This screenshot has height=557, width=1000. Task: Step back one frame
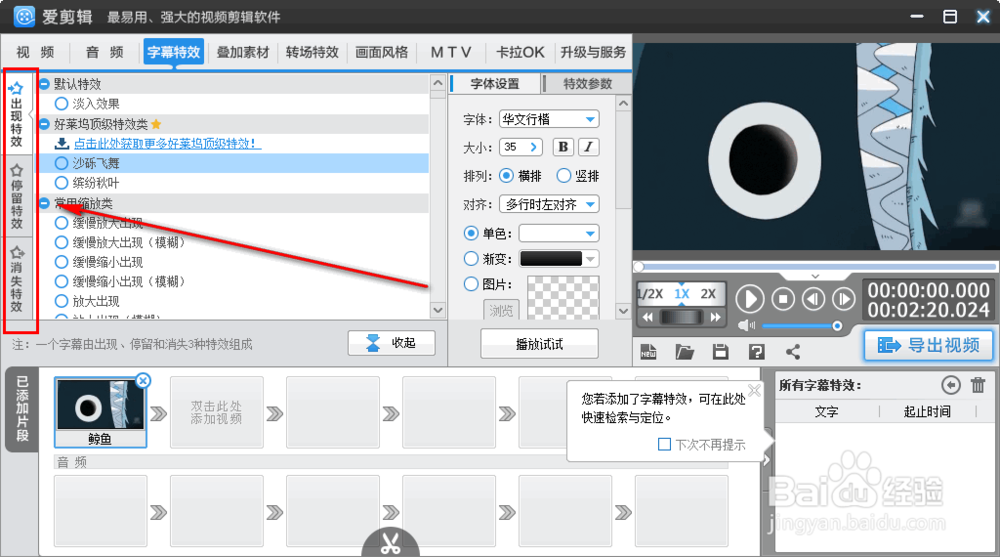click(813, 299)
